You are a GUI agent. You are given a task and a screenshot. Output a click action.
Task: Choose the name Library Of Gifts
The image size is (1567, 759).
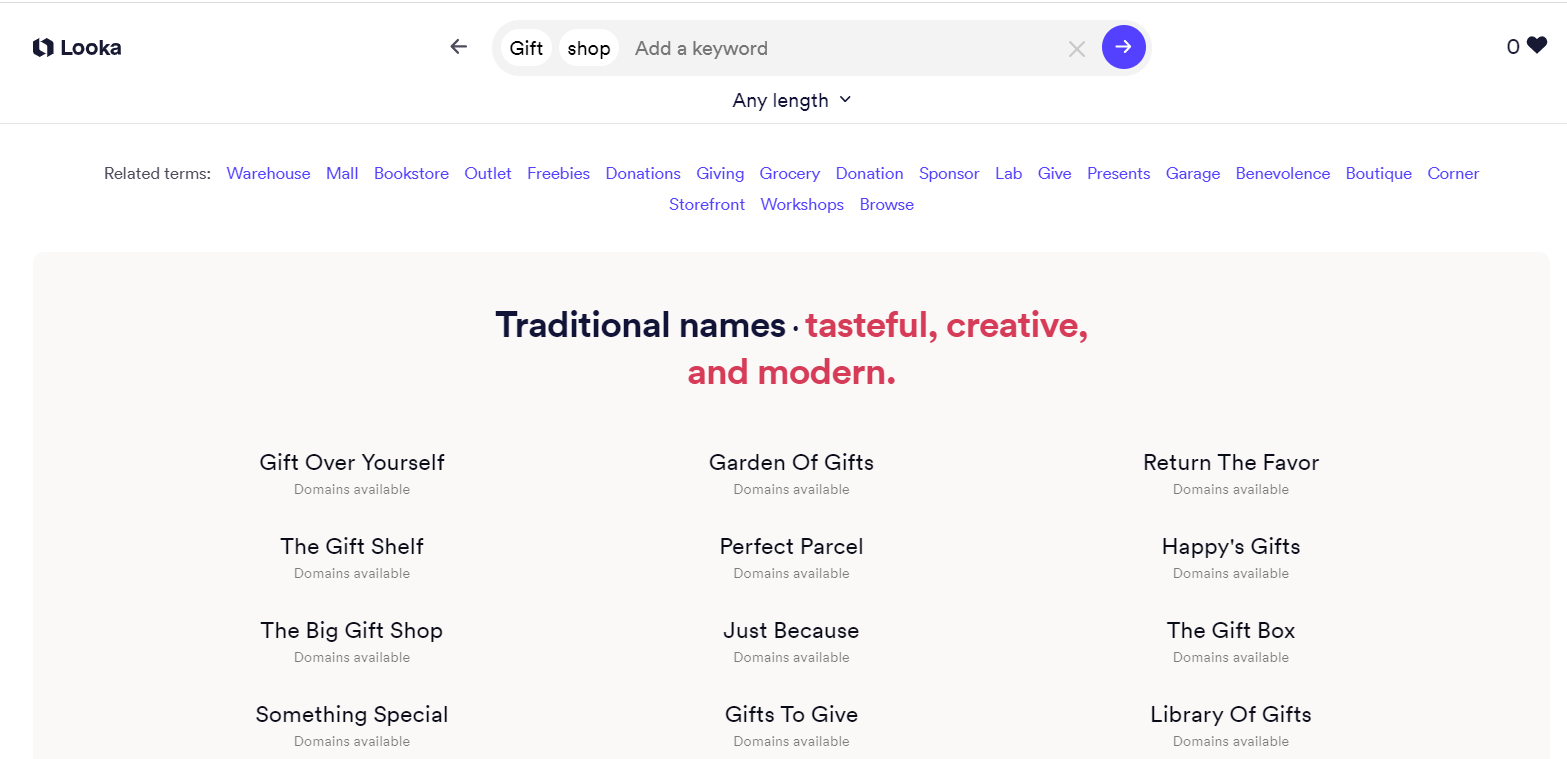(x=1231, y=714)
